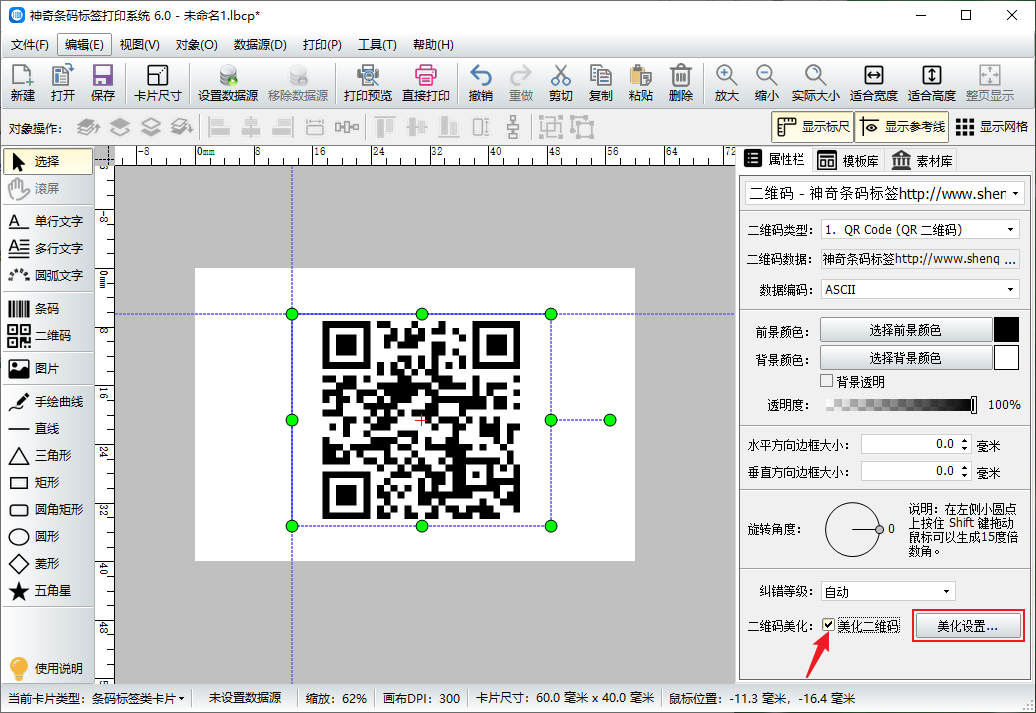The width and height of the screenshot is (1036, 713).
Task: Switch to the 模板库 template library tab
Action: (x=848, y=161)
